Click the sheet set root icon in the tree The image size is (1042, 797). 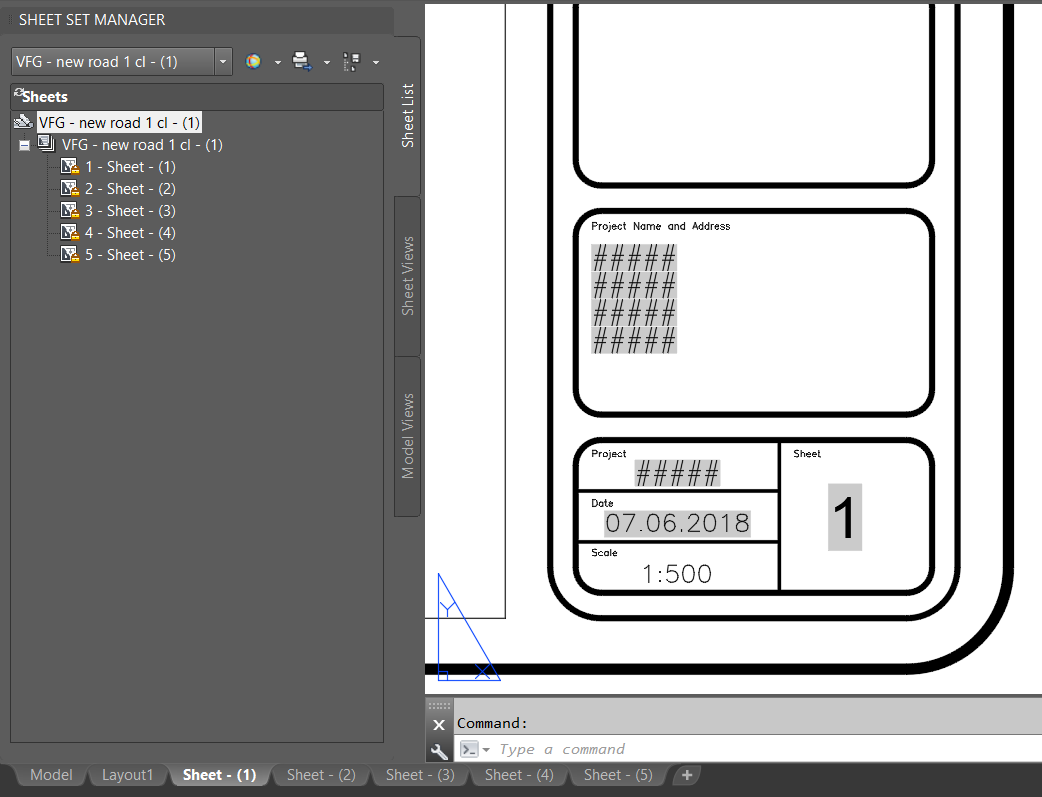[x=23, y=122]
